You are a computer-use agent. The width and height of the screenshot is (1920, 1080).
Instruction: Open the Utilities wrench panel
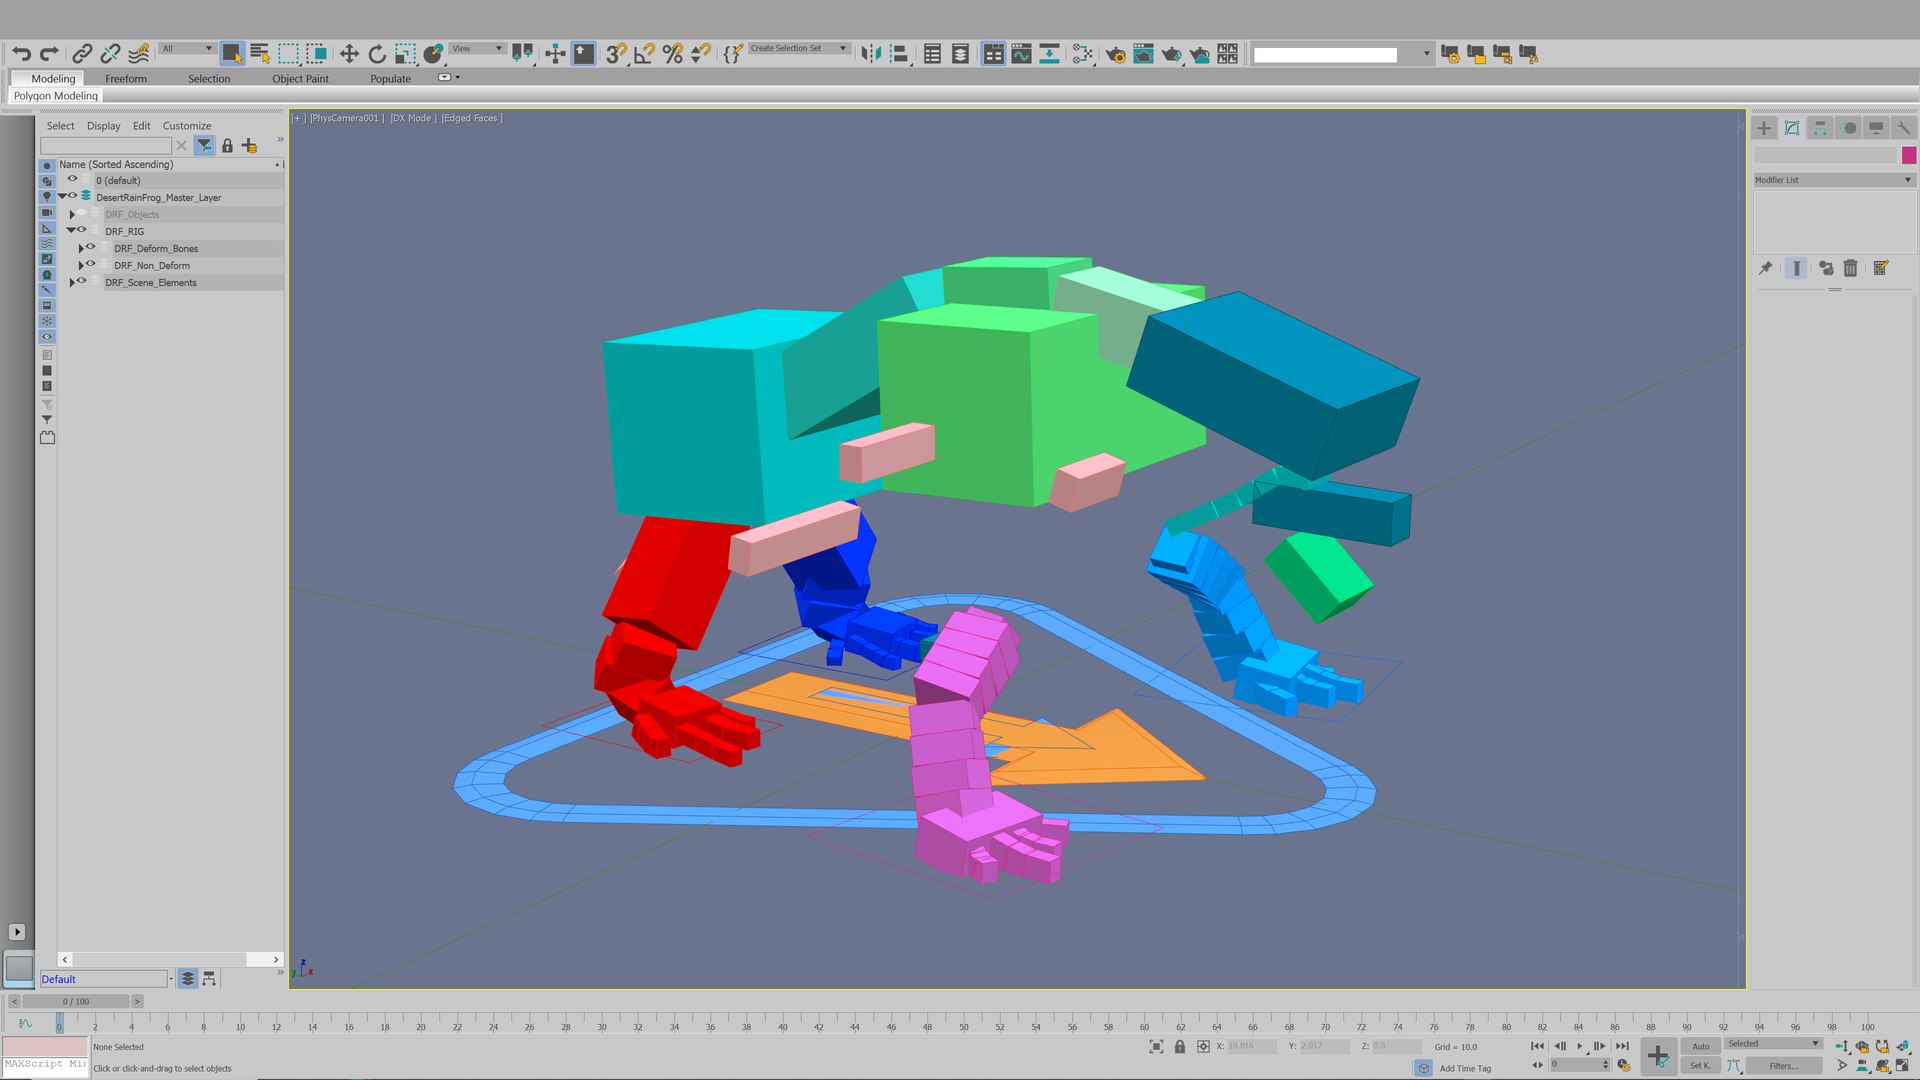(1903, 128)
